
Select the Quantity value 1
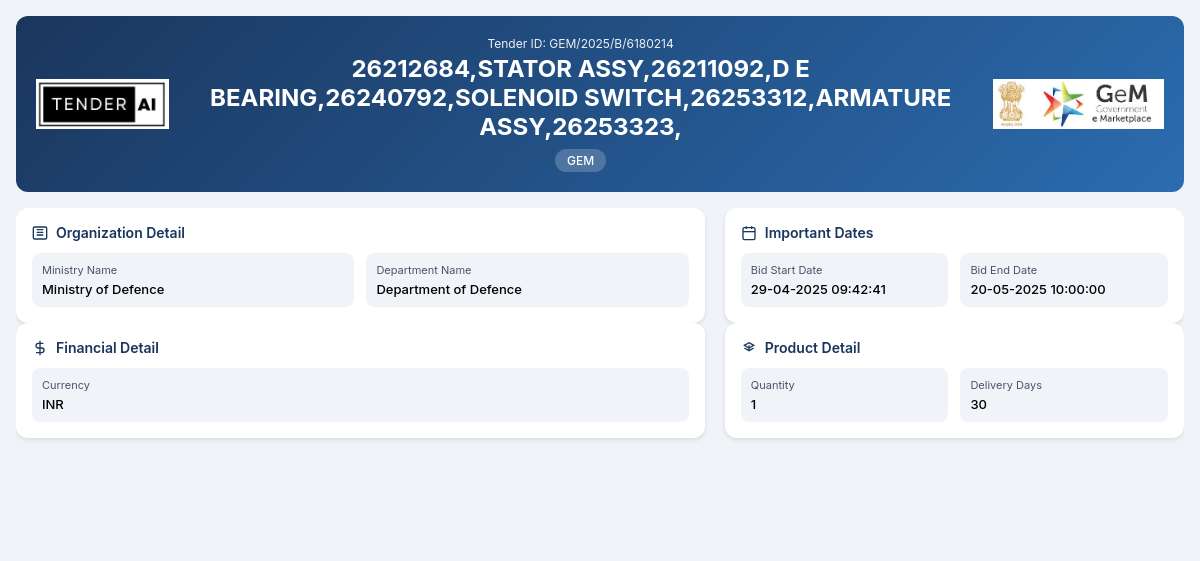pos(754,405)
